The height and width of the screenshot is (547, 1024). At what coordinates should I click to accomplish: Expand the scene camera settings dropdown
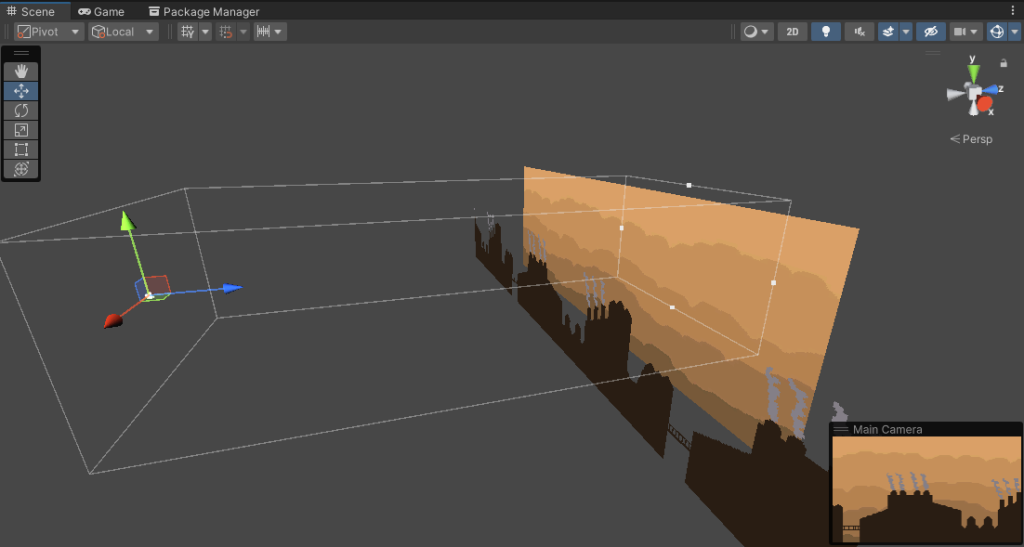pyautogui.click(x=965, y=32)
